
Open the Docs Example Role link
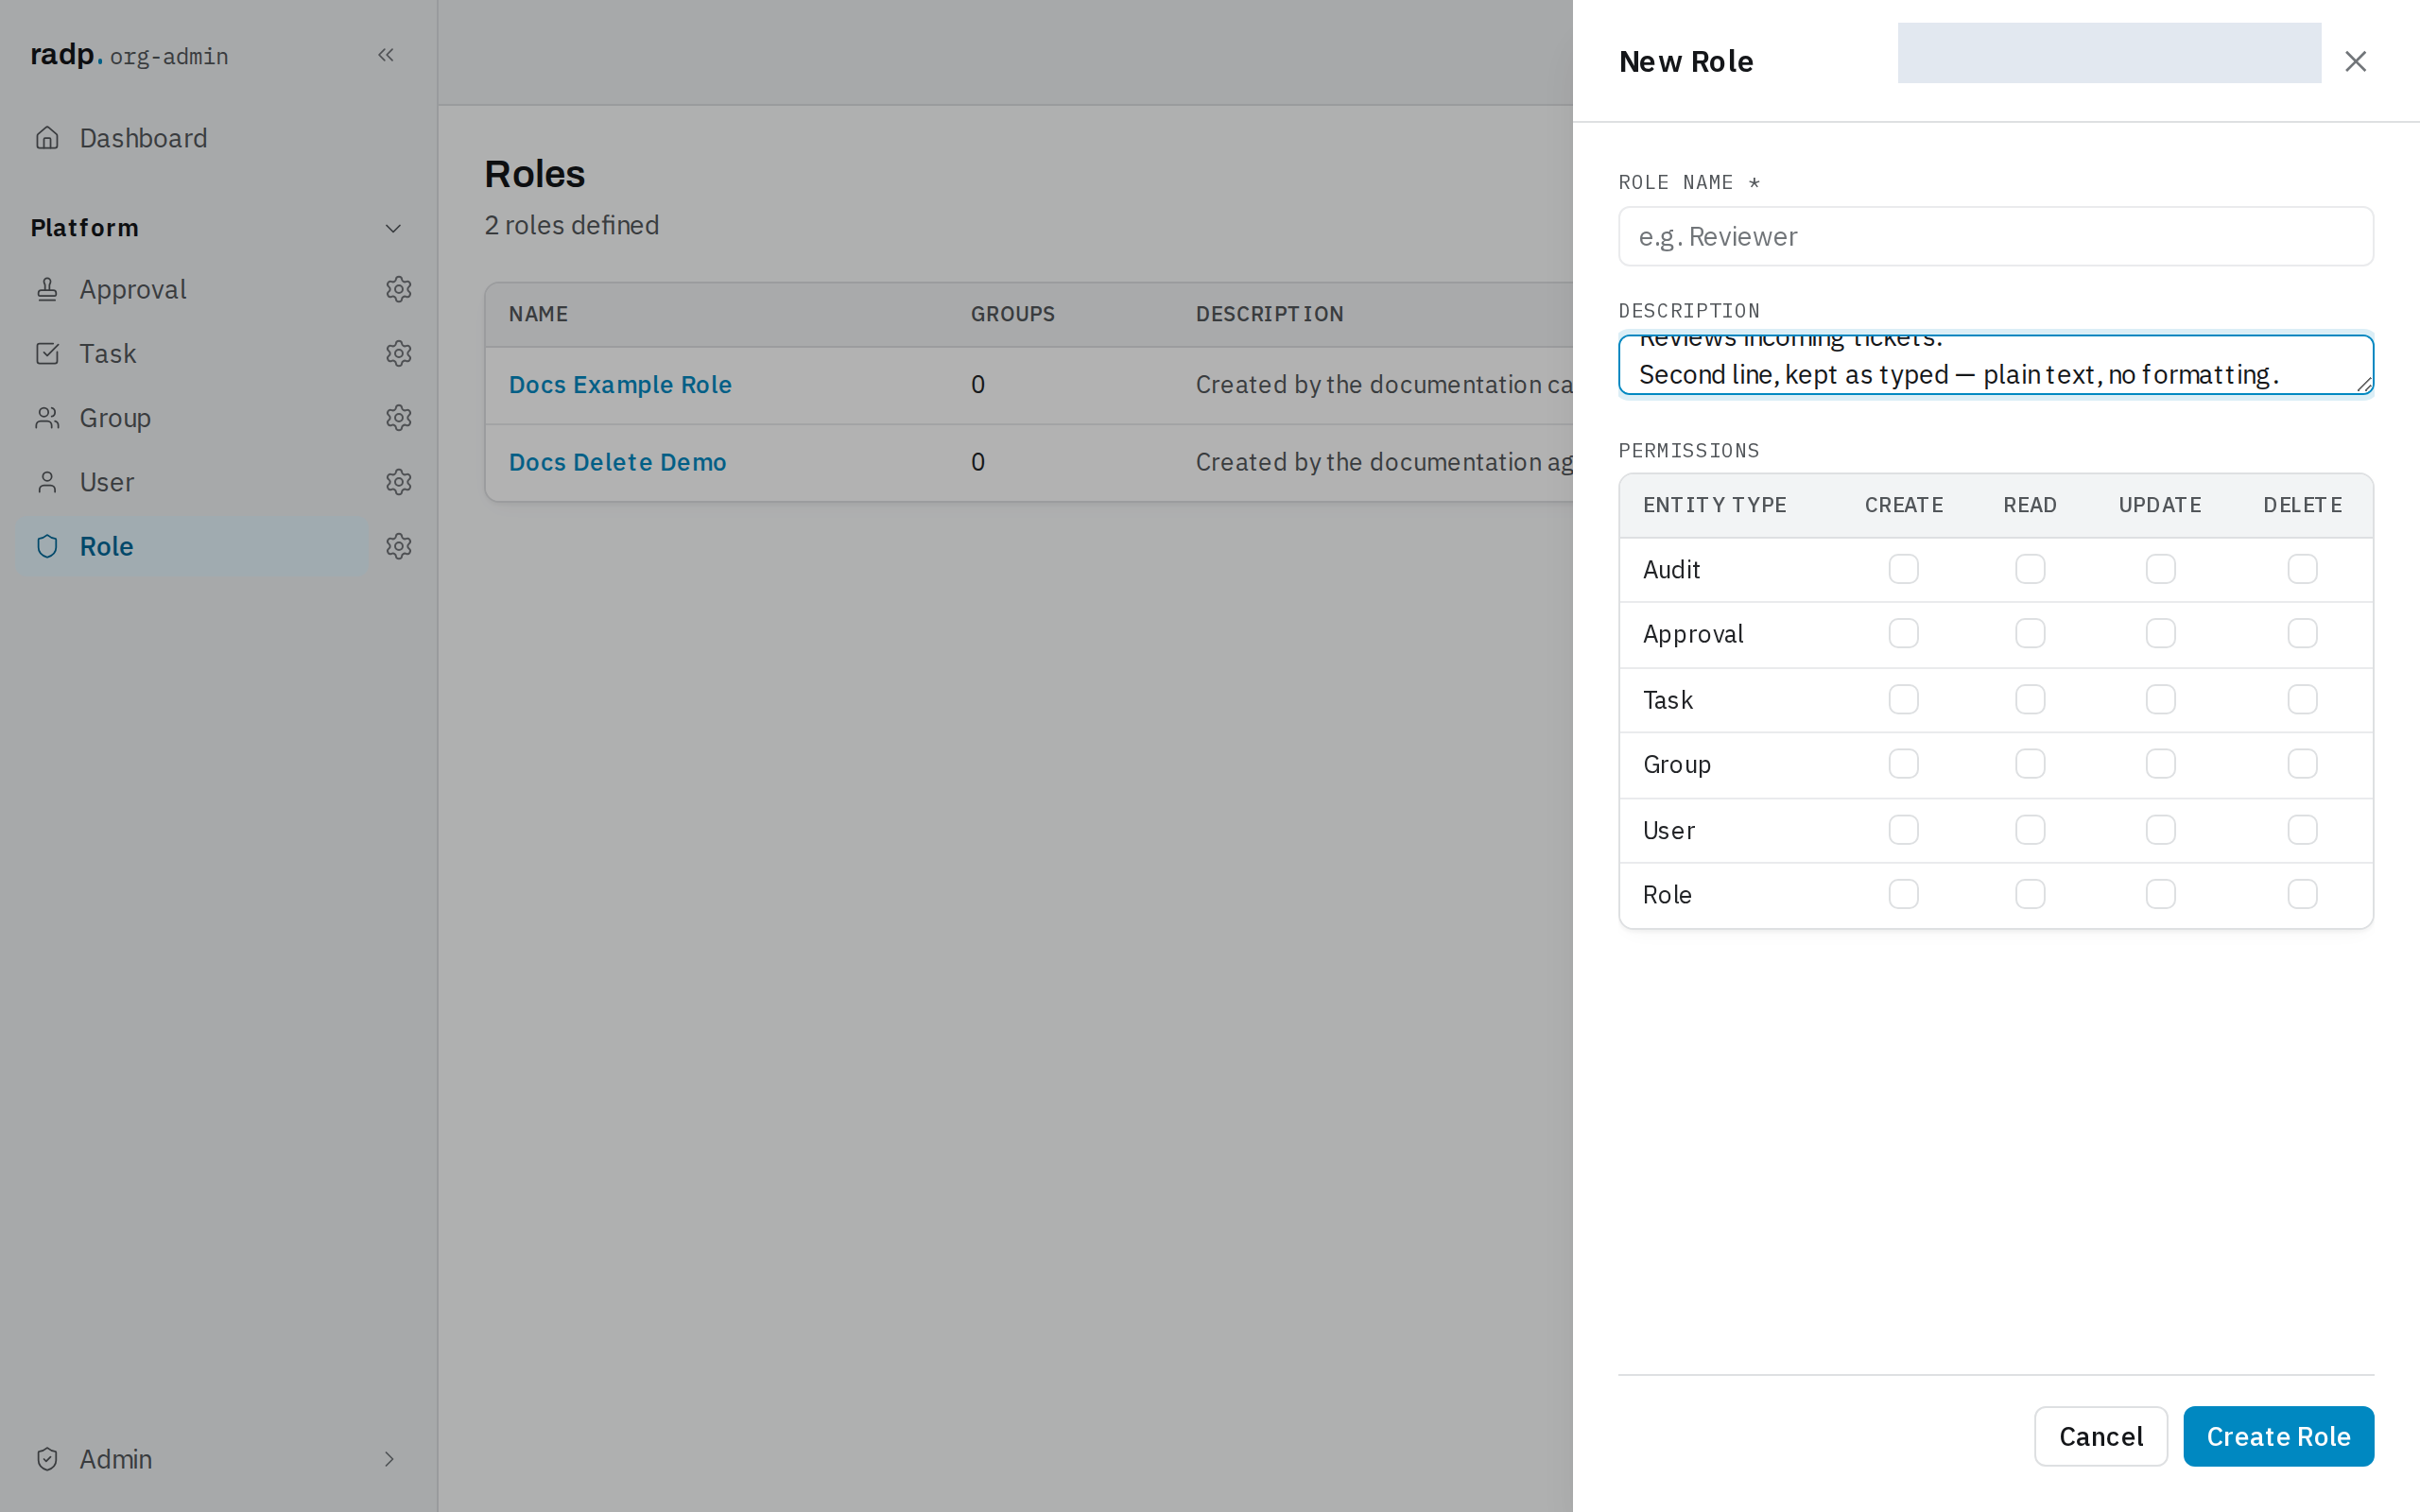tap(620, 385)
